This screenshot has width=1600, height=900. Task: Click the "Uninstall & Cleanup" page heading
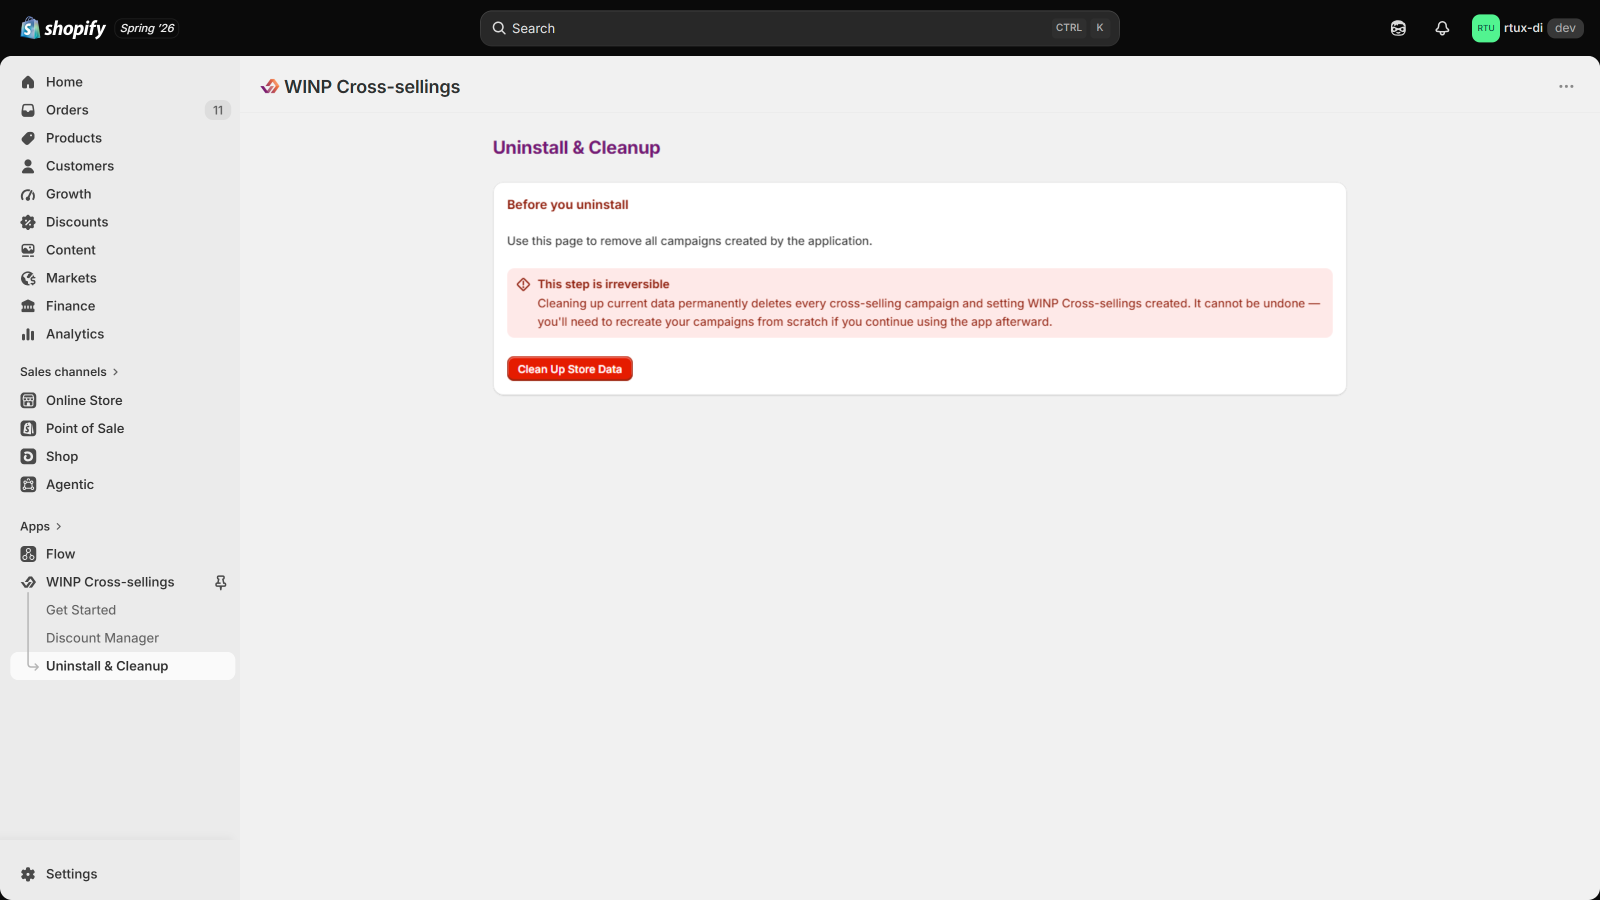(x=576, y=148)
